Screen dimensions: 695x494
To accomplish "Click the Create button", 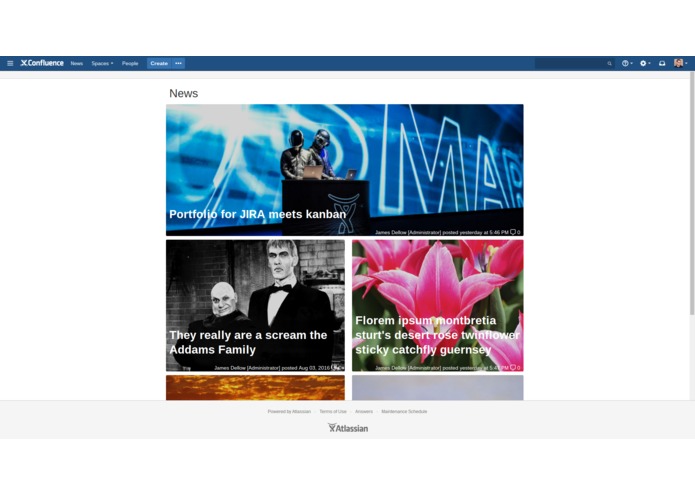I will coord(159,63).
